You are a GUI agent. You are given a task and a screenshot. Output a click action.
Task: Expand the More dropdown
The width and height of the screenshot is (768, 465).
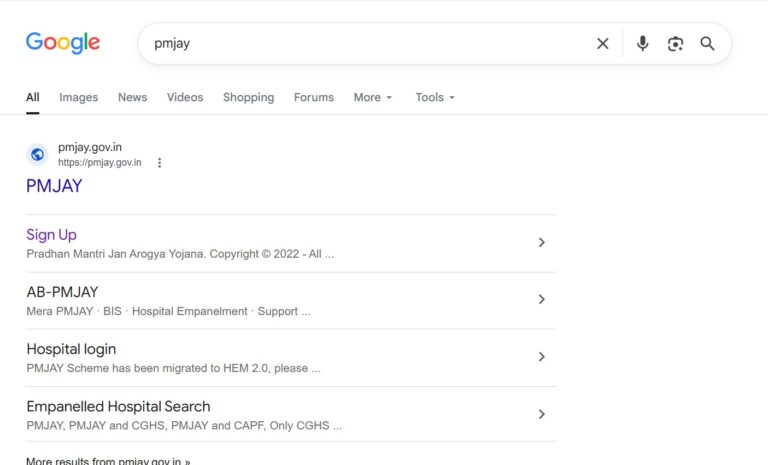[x=373, y=97]
